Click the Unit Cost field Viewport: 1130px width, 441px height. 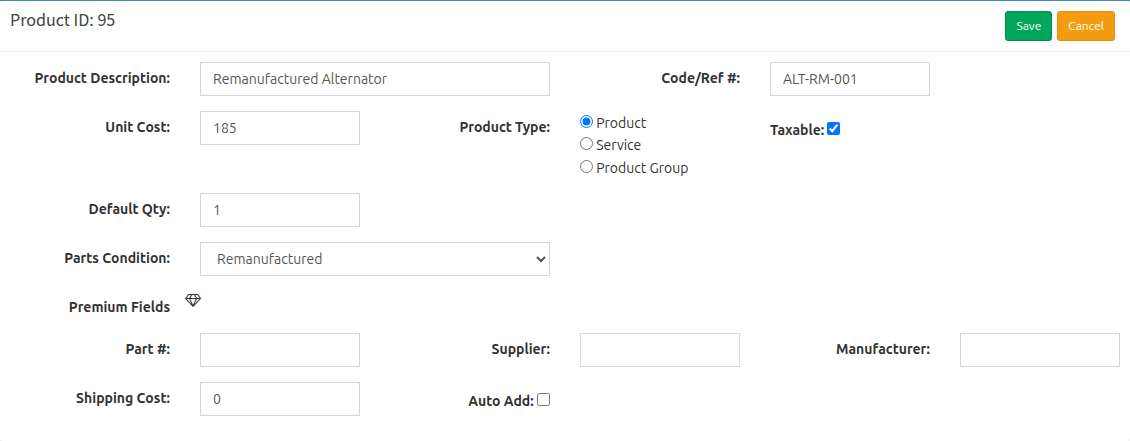click(x=280, y=128)
